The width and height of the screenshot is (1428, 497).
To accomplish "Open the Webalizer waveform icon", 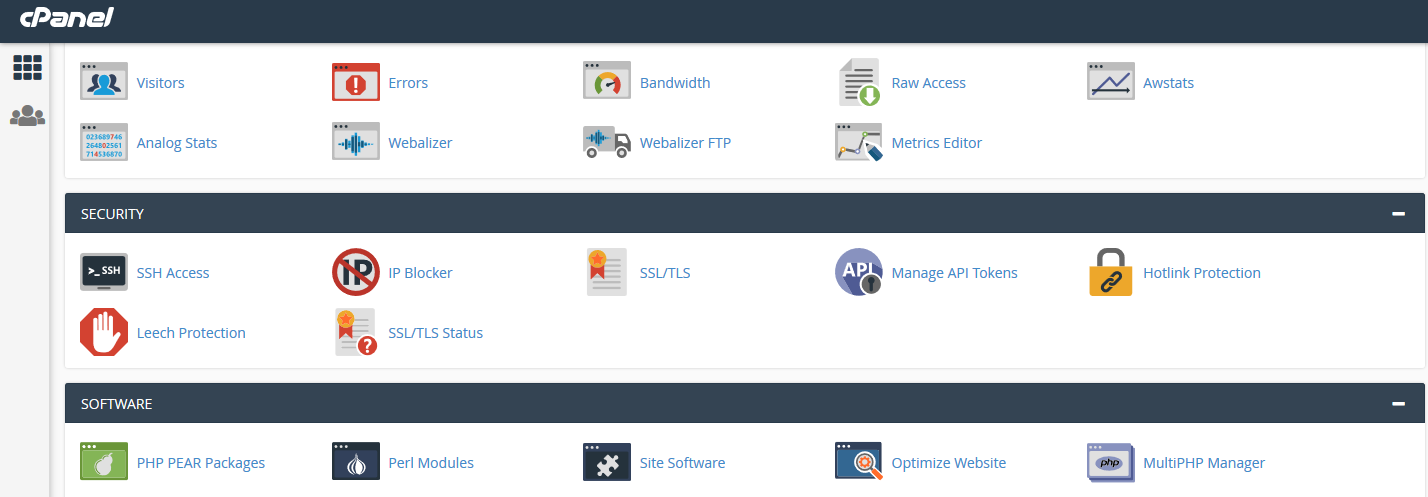I will (356, 142).
